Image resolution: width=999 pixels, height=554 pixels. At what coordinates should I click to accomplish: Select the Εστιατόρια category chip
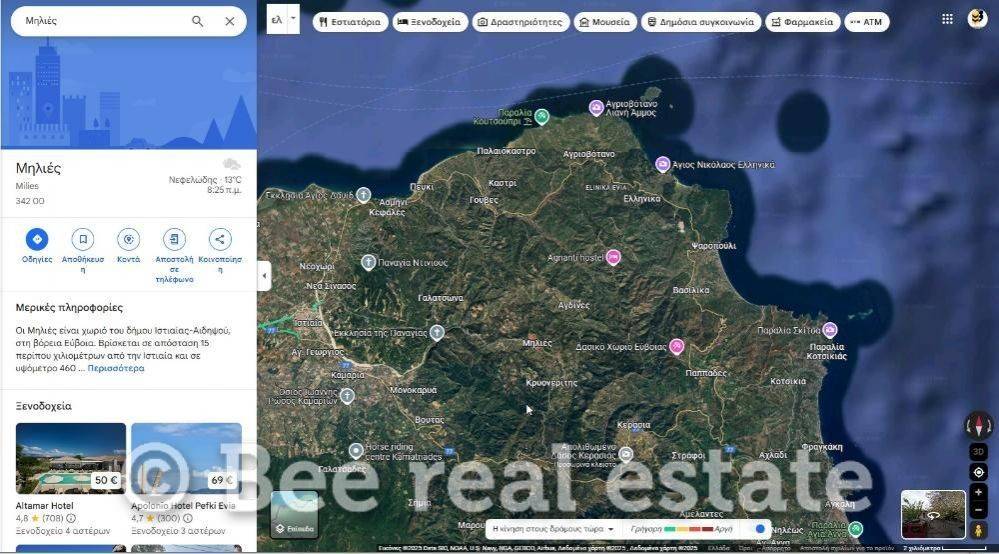click(x=350, y=22)
